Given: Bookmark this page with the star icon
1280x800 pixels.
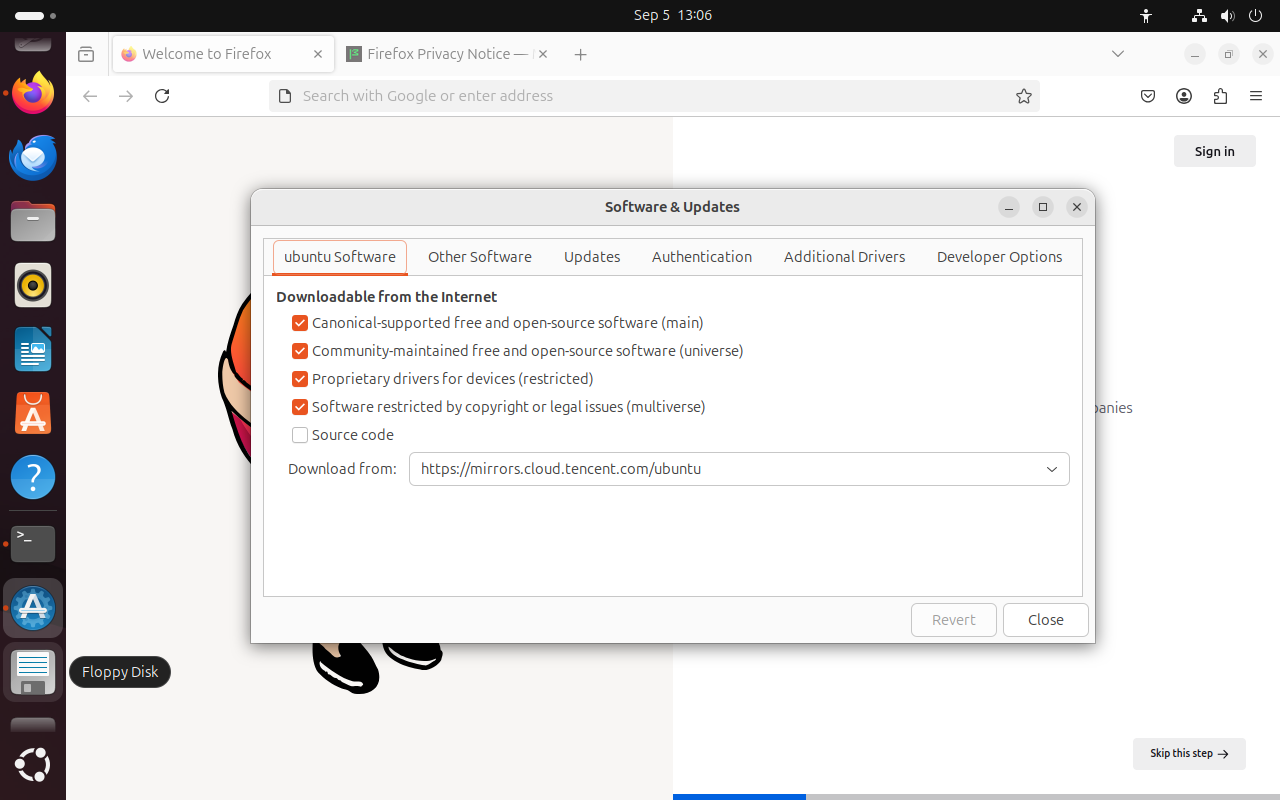Looking at the screenshot, I should (1024, 96).
